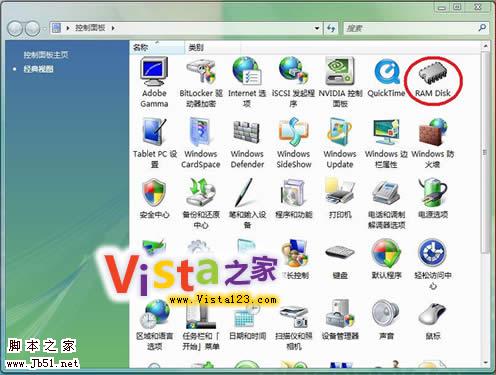Open 家长控制 parental controls icon
This screenshot has width=496, height=375.
click(295, 253)
